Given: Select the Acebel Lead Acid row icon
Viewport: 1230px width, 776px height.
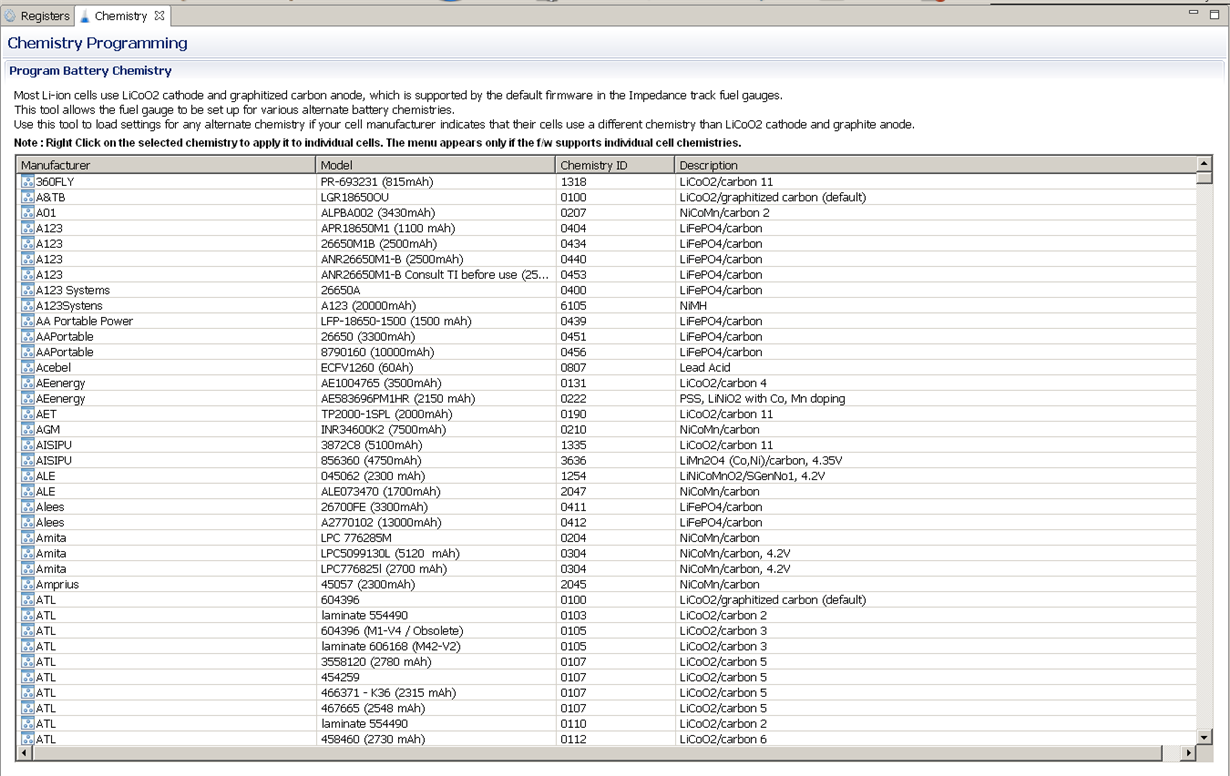Looking at the screenshot, I should [x=28, y=368].
